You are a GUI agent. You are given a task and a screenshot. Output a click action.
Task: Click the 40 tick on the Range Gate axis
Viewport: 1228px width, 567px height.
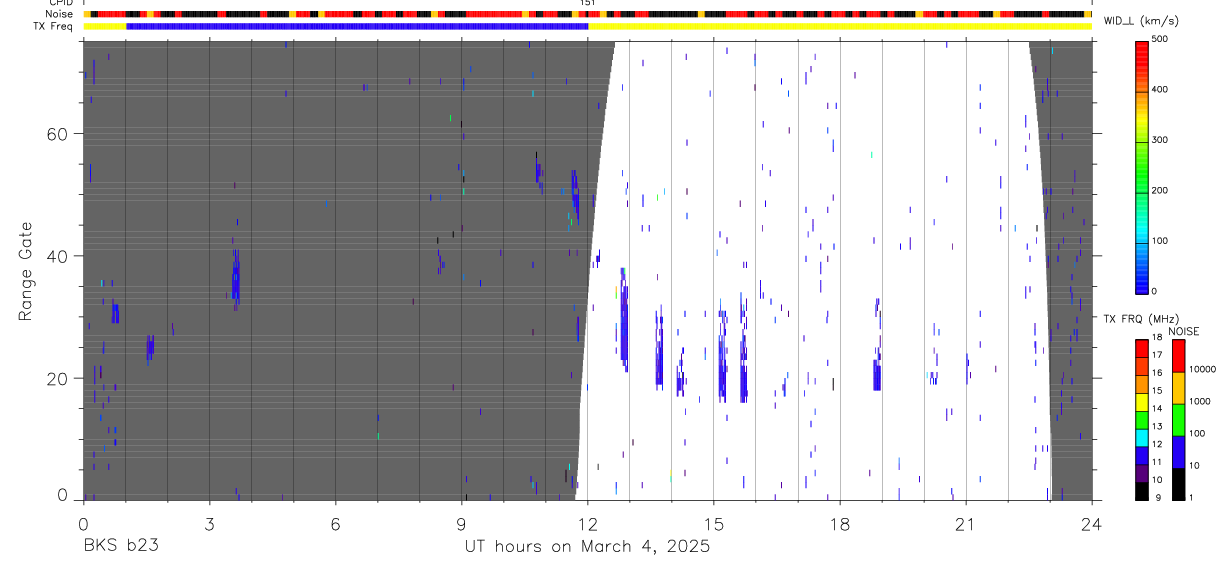(x=59, y=256)
